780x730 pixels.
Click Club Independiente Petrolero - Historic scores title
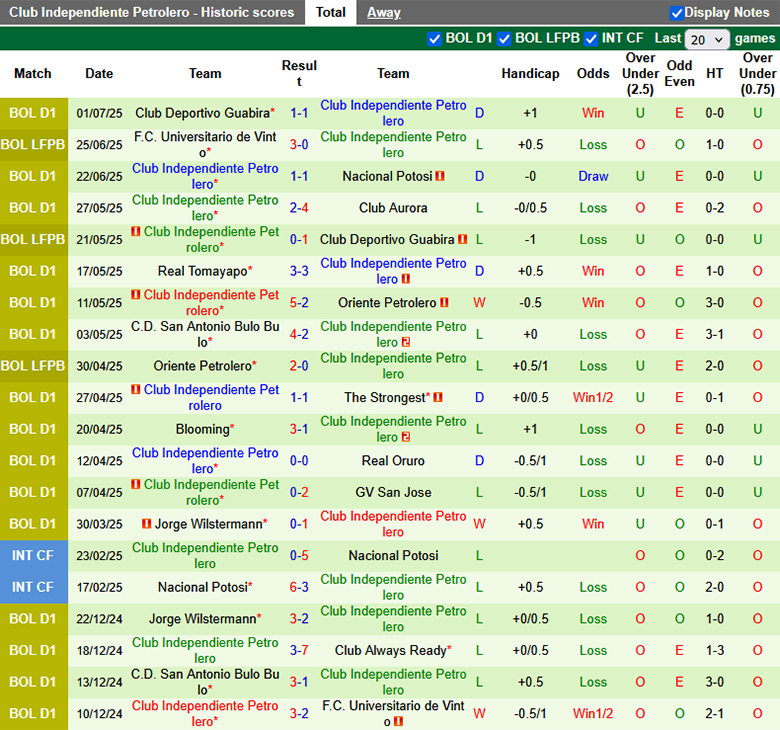[151, 12]
